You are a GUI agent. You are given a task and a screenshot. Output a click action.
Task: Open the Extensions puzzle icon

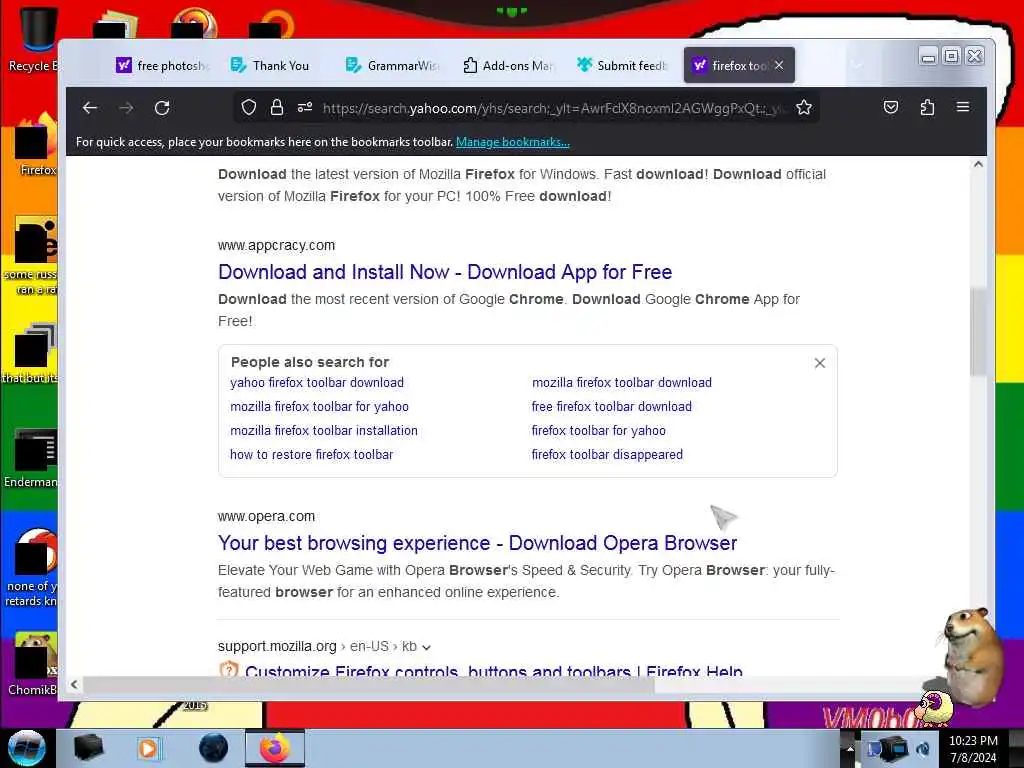(x=927, y=108)
